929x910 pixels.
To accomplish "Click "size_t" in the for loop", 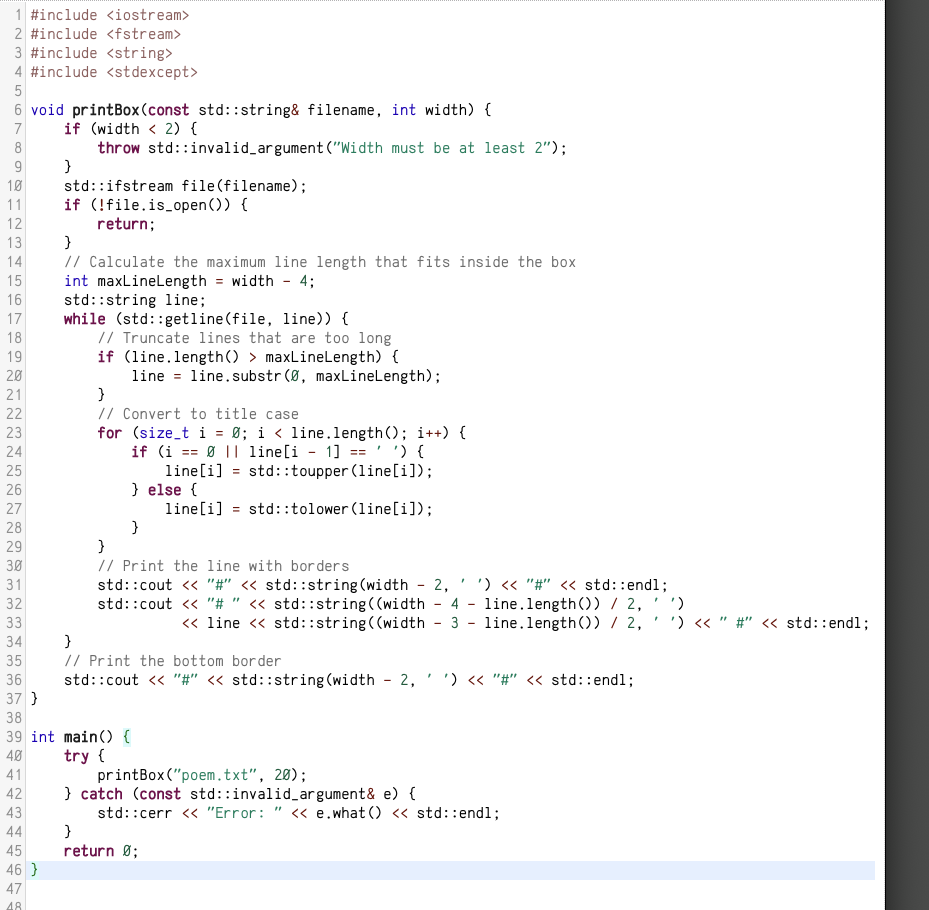I will 164,433.
